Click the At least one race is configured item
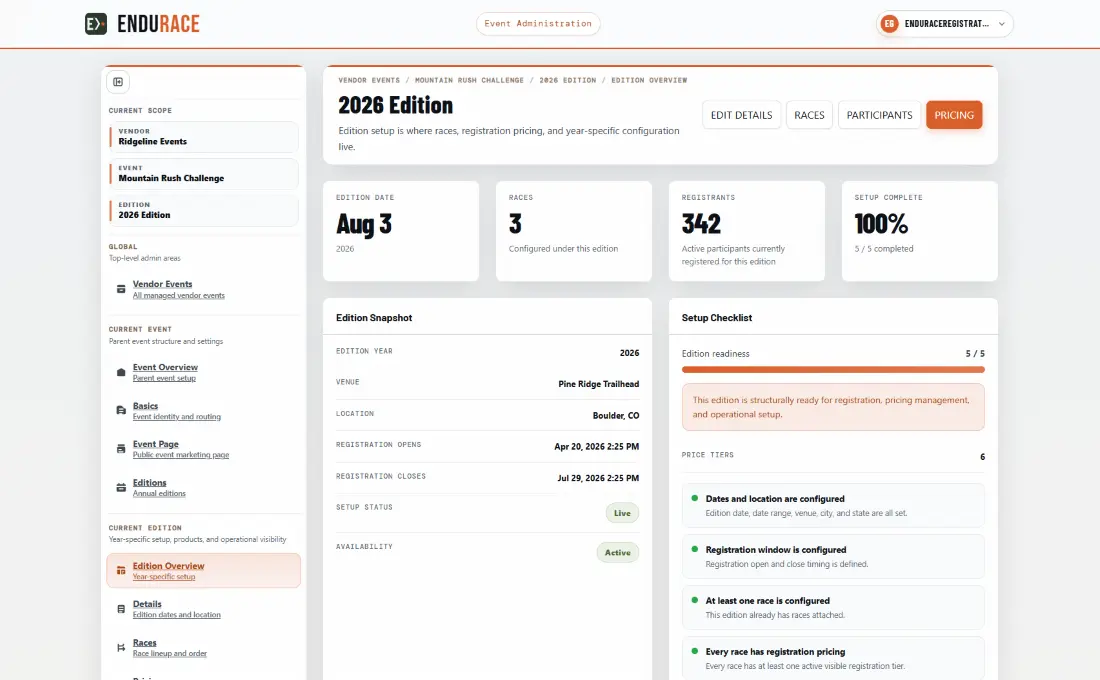 click(x=833, y=608)
